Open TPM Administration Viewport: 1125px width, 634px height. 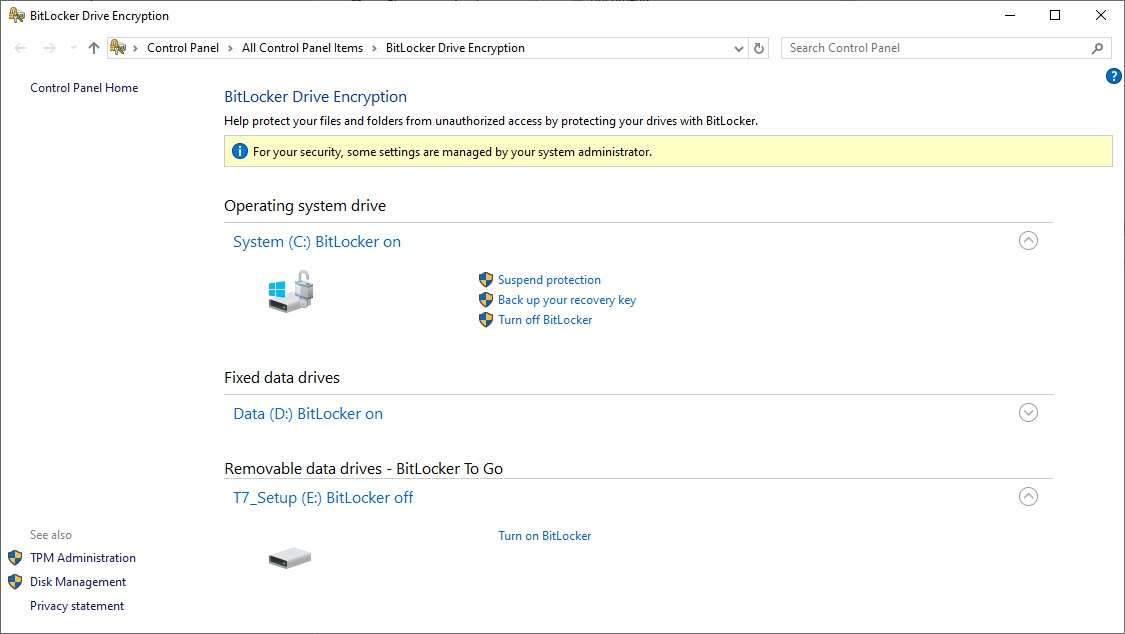83,558
